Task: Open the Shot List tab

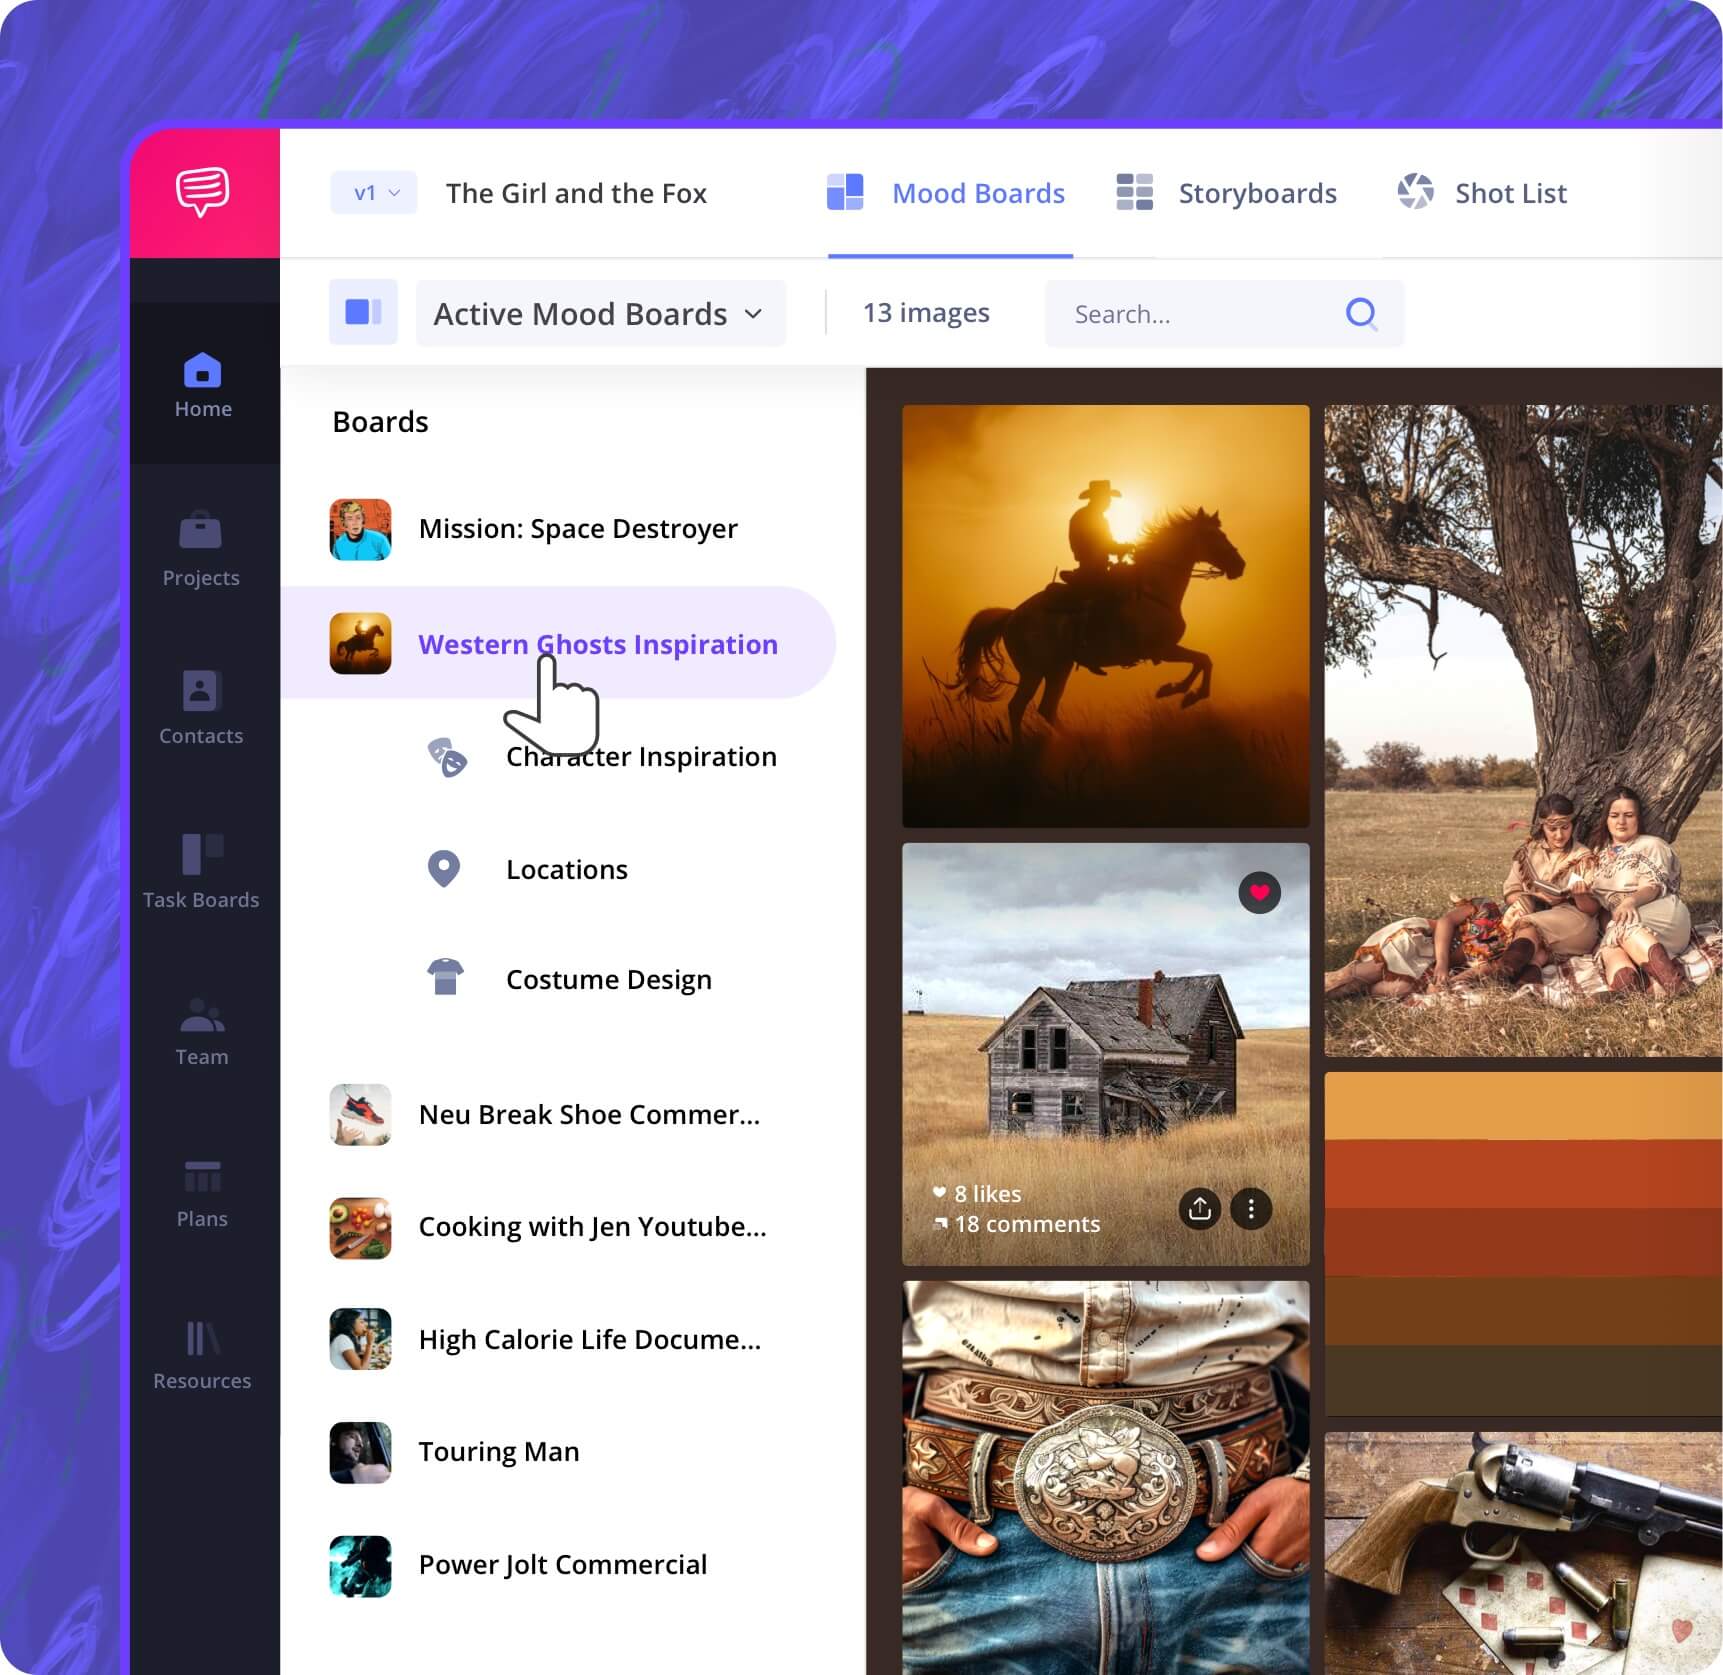Action: (x=1510, y=193)
